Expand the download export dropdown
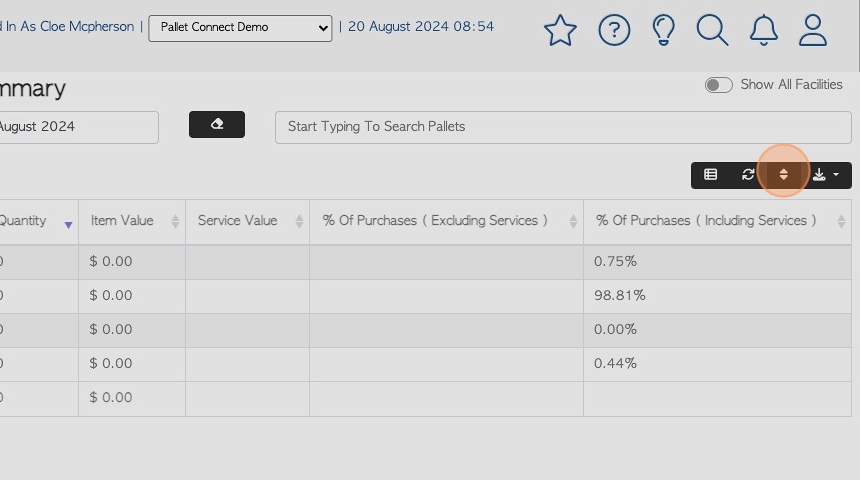 (825, 174)
